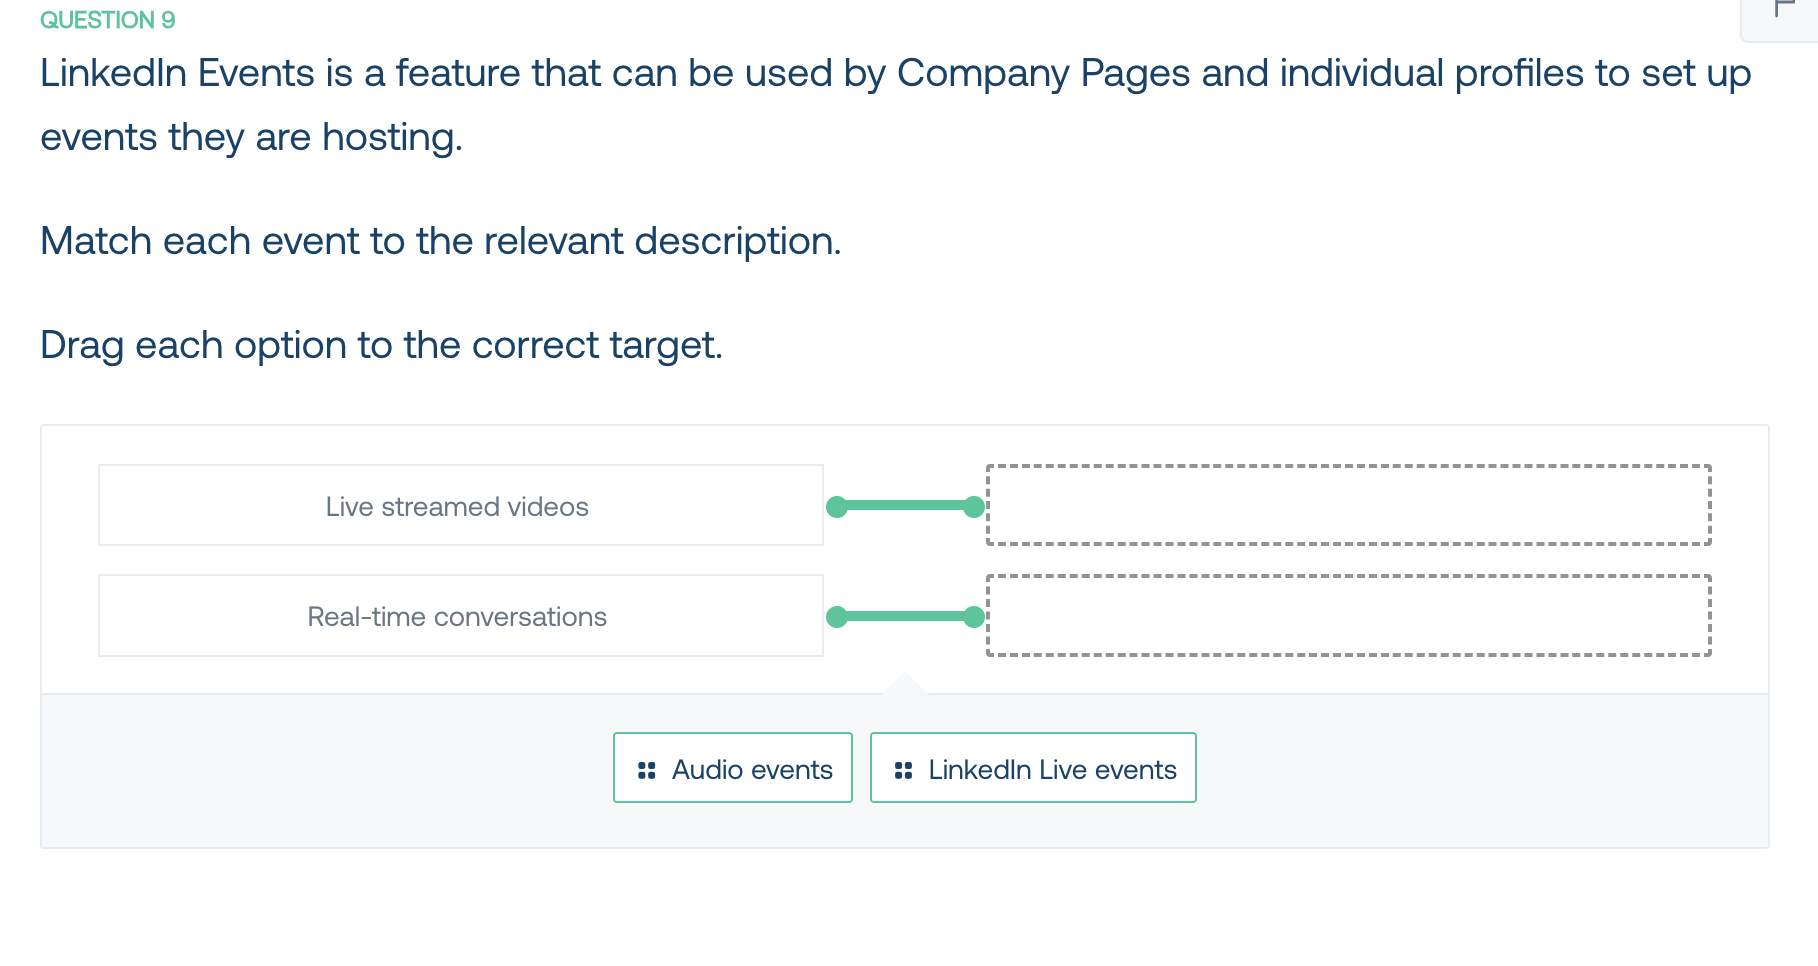Click the QUESTION 9 label
Viewport: 1818px width, 966px height.
pos(108,20)
